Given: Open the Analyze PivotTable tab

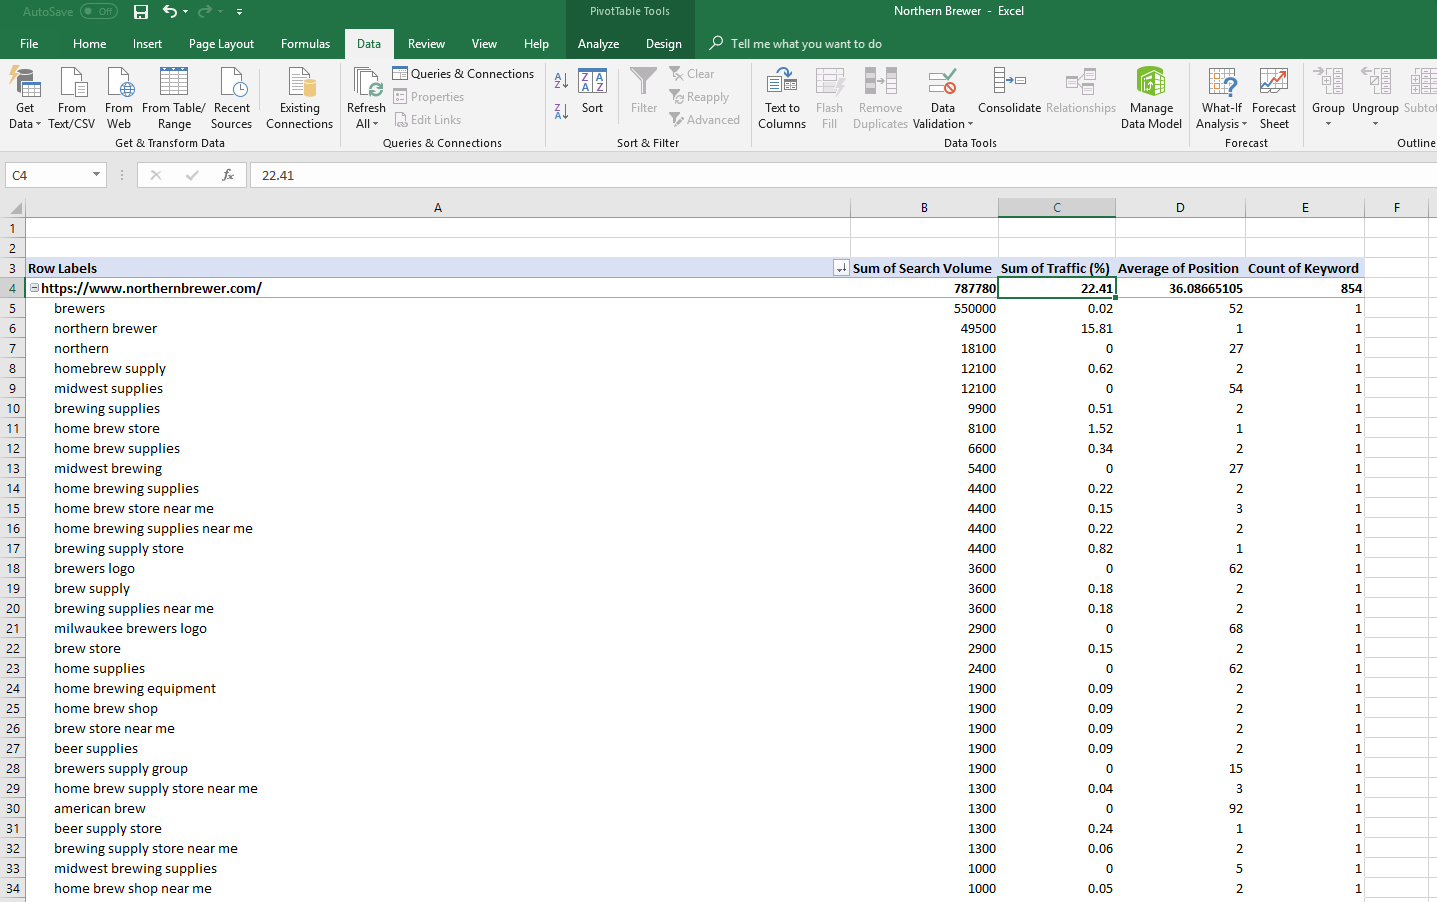Looking at the screenshot, I should coord(598,44).
